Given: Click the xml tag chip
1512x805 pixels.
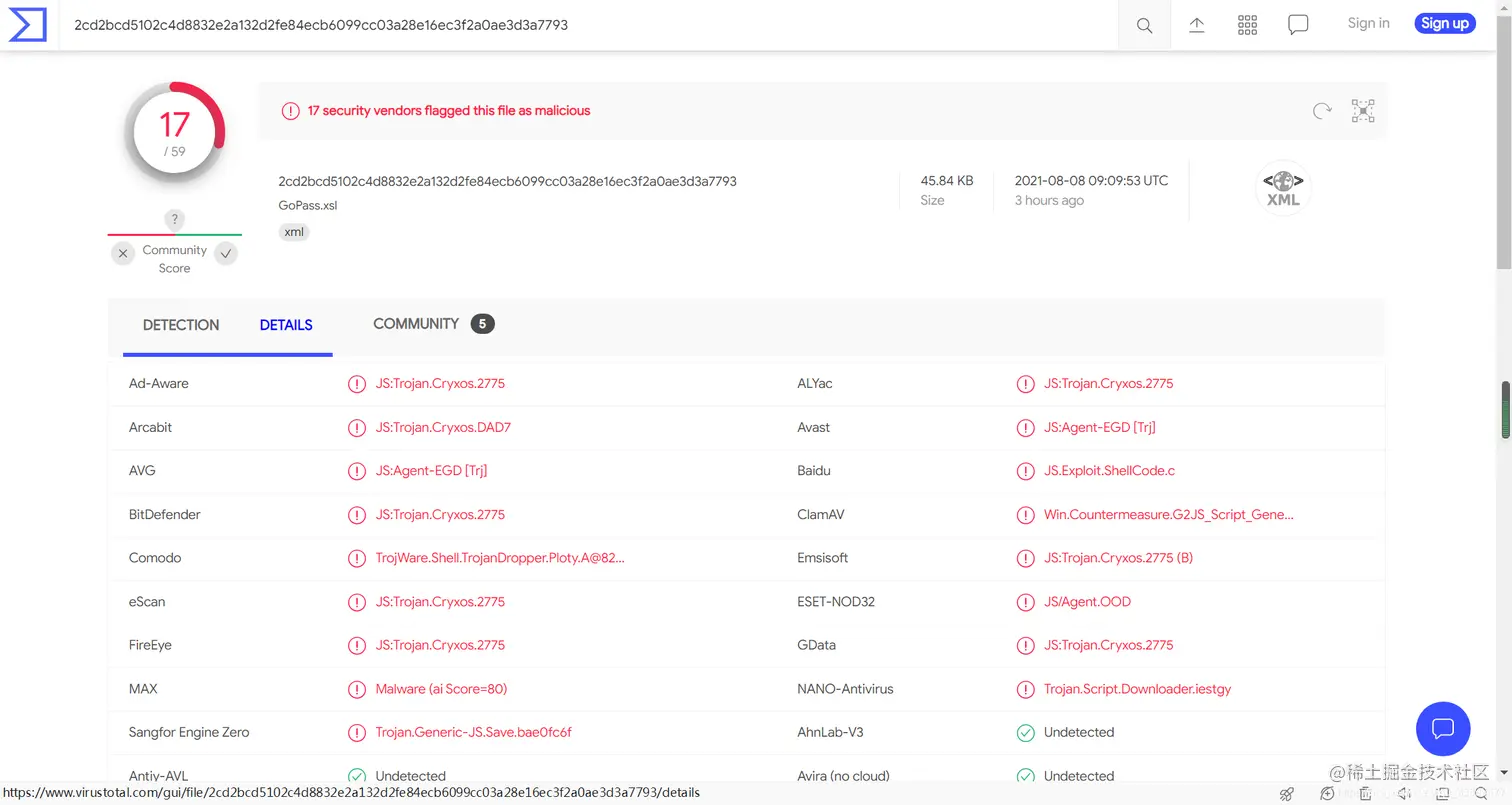Looking at the screenshot, I should (294, 232).
